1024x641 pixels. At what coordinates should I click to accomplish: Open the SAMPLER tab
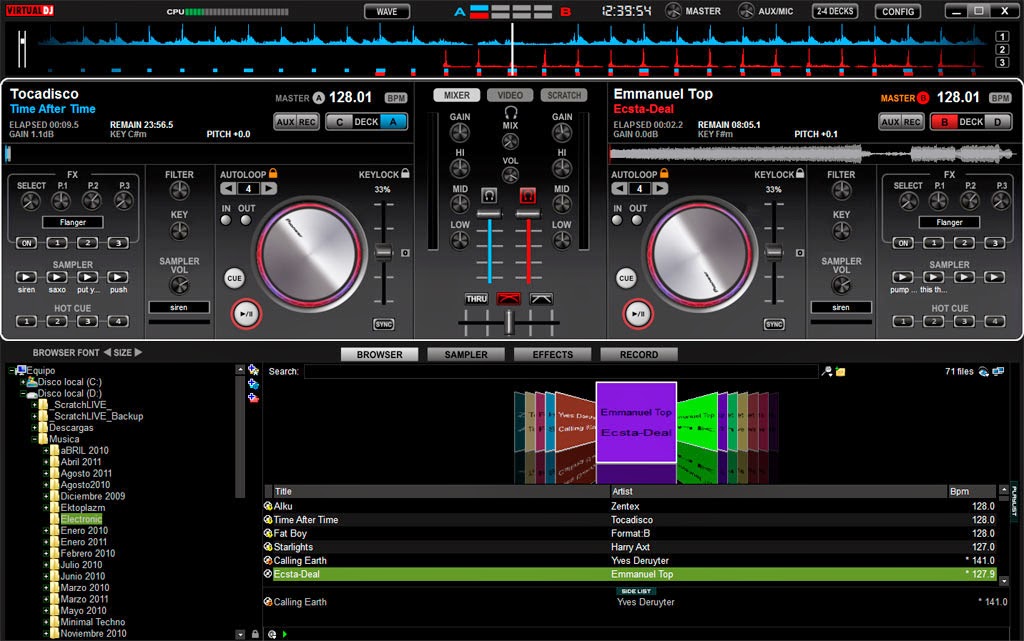coord(466,354)
